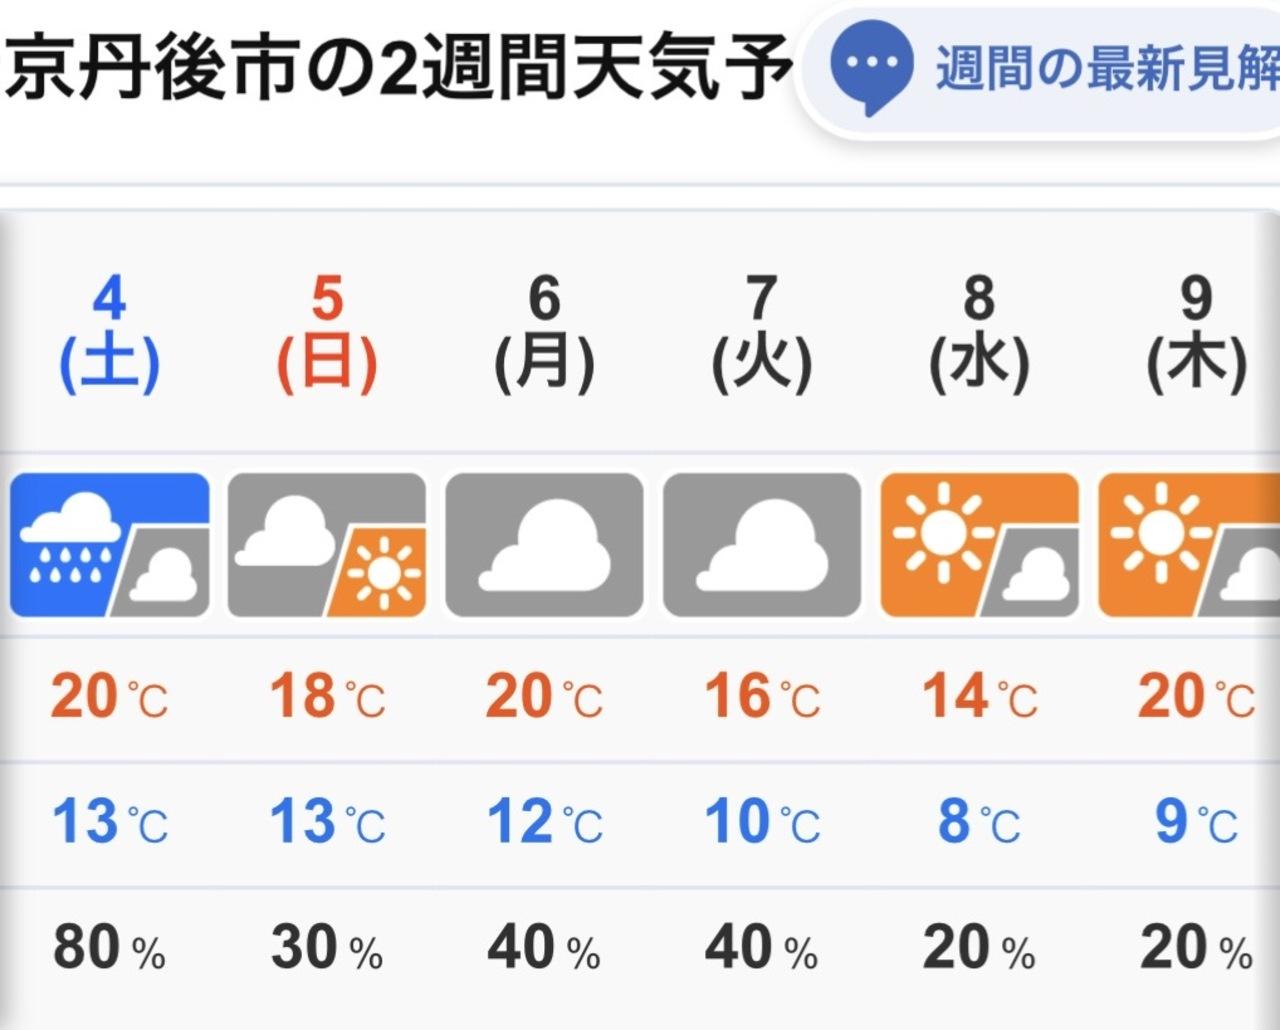Click the 京丹後市の2週間天気予 page title
The image size is (1280, 1030).
point(398,68)
